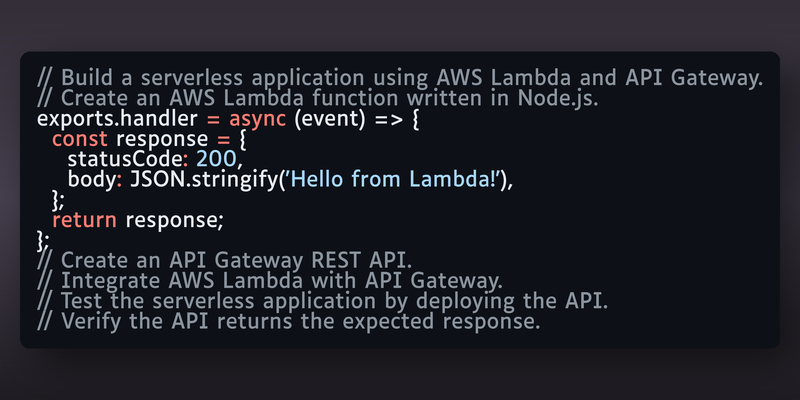Click comment 'Create an AWS Lambda function' line
Screen dimensions: 800x400
click(317, 98)
